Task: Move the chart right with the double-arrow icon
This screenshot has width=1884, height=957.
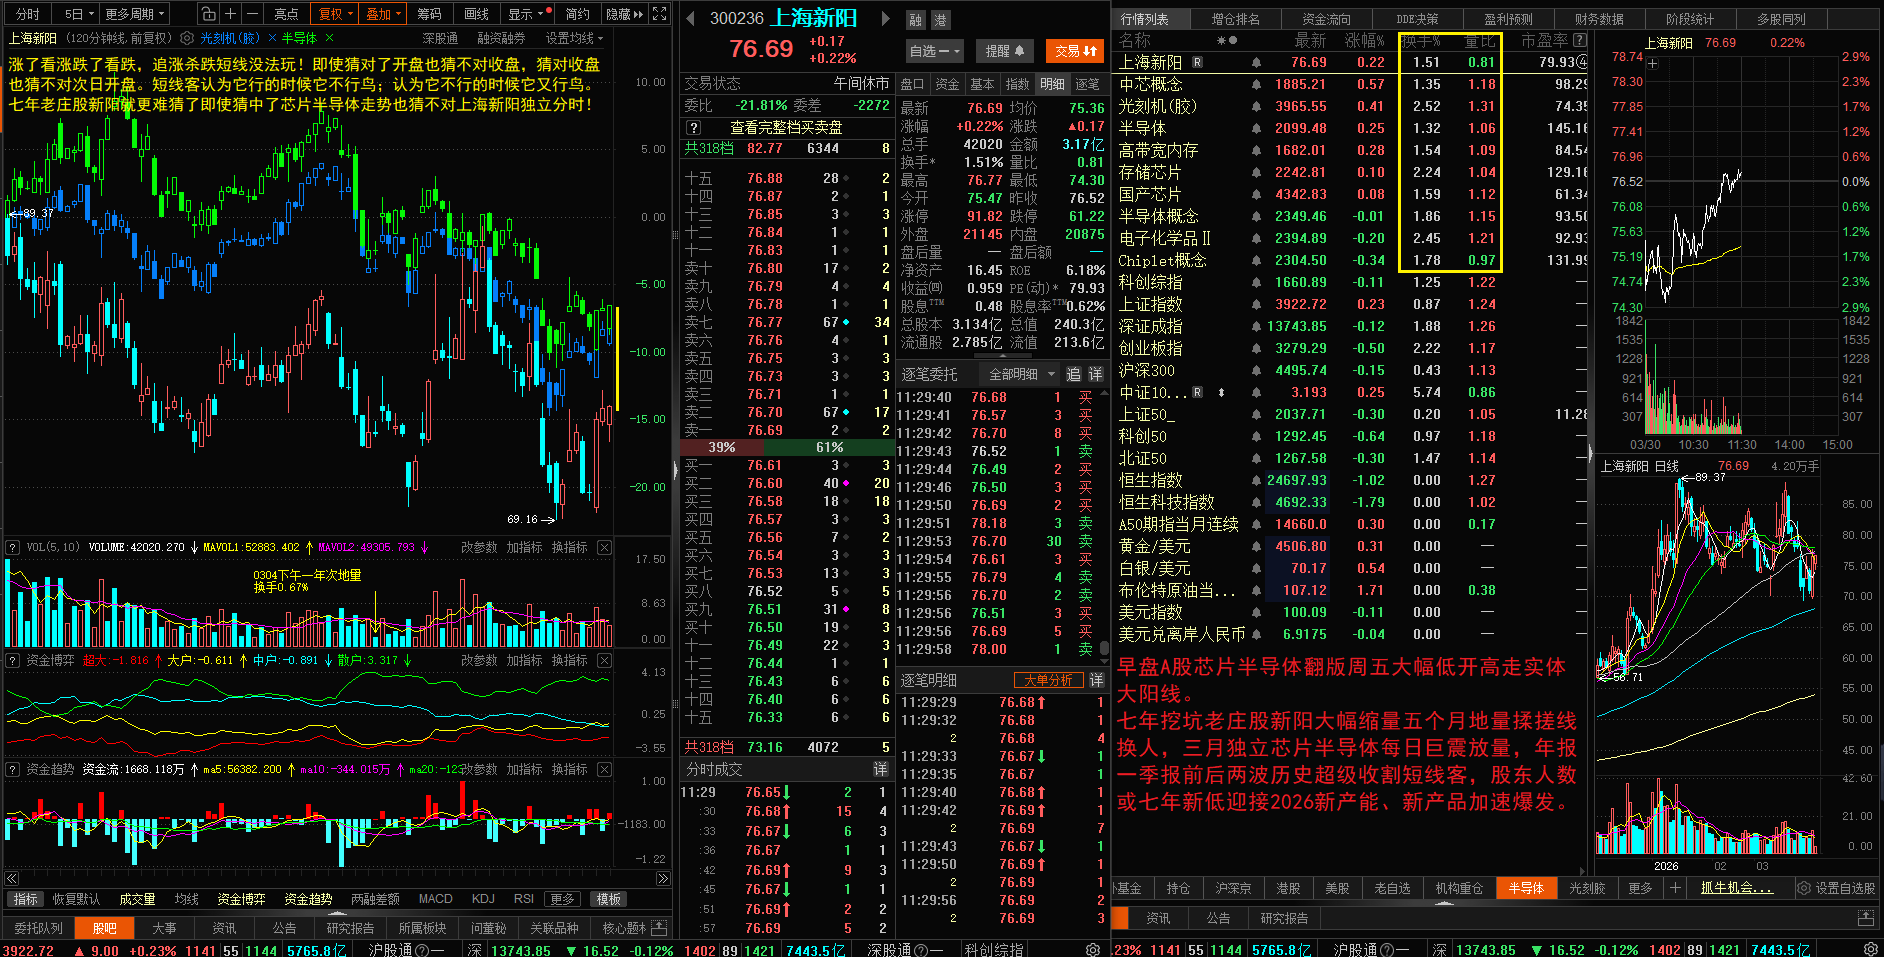Action: pos(663,878)
